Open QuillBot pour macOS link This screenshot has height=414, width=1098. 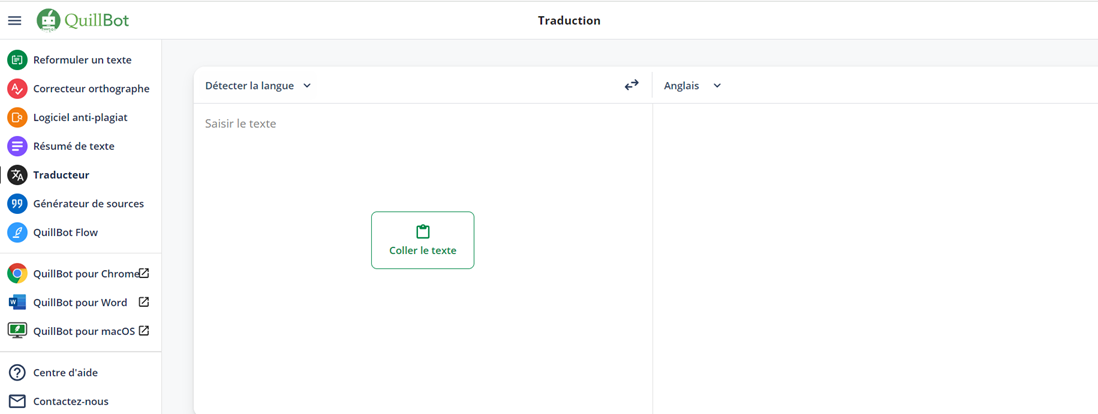click(81, 331)
